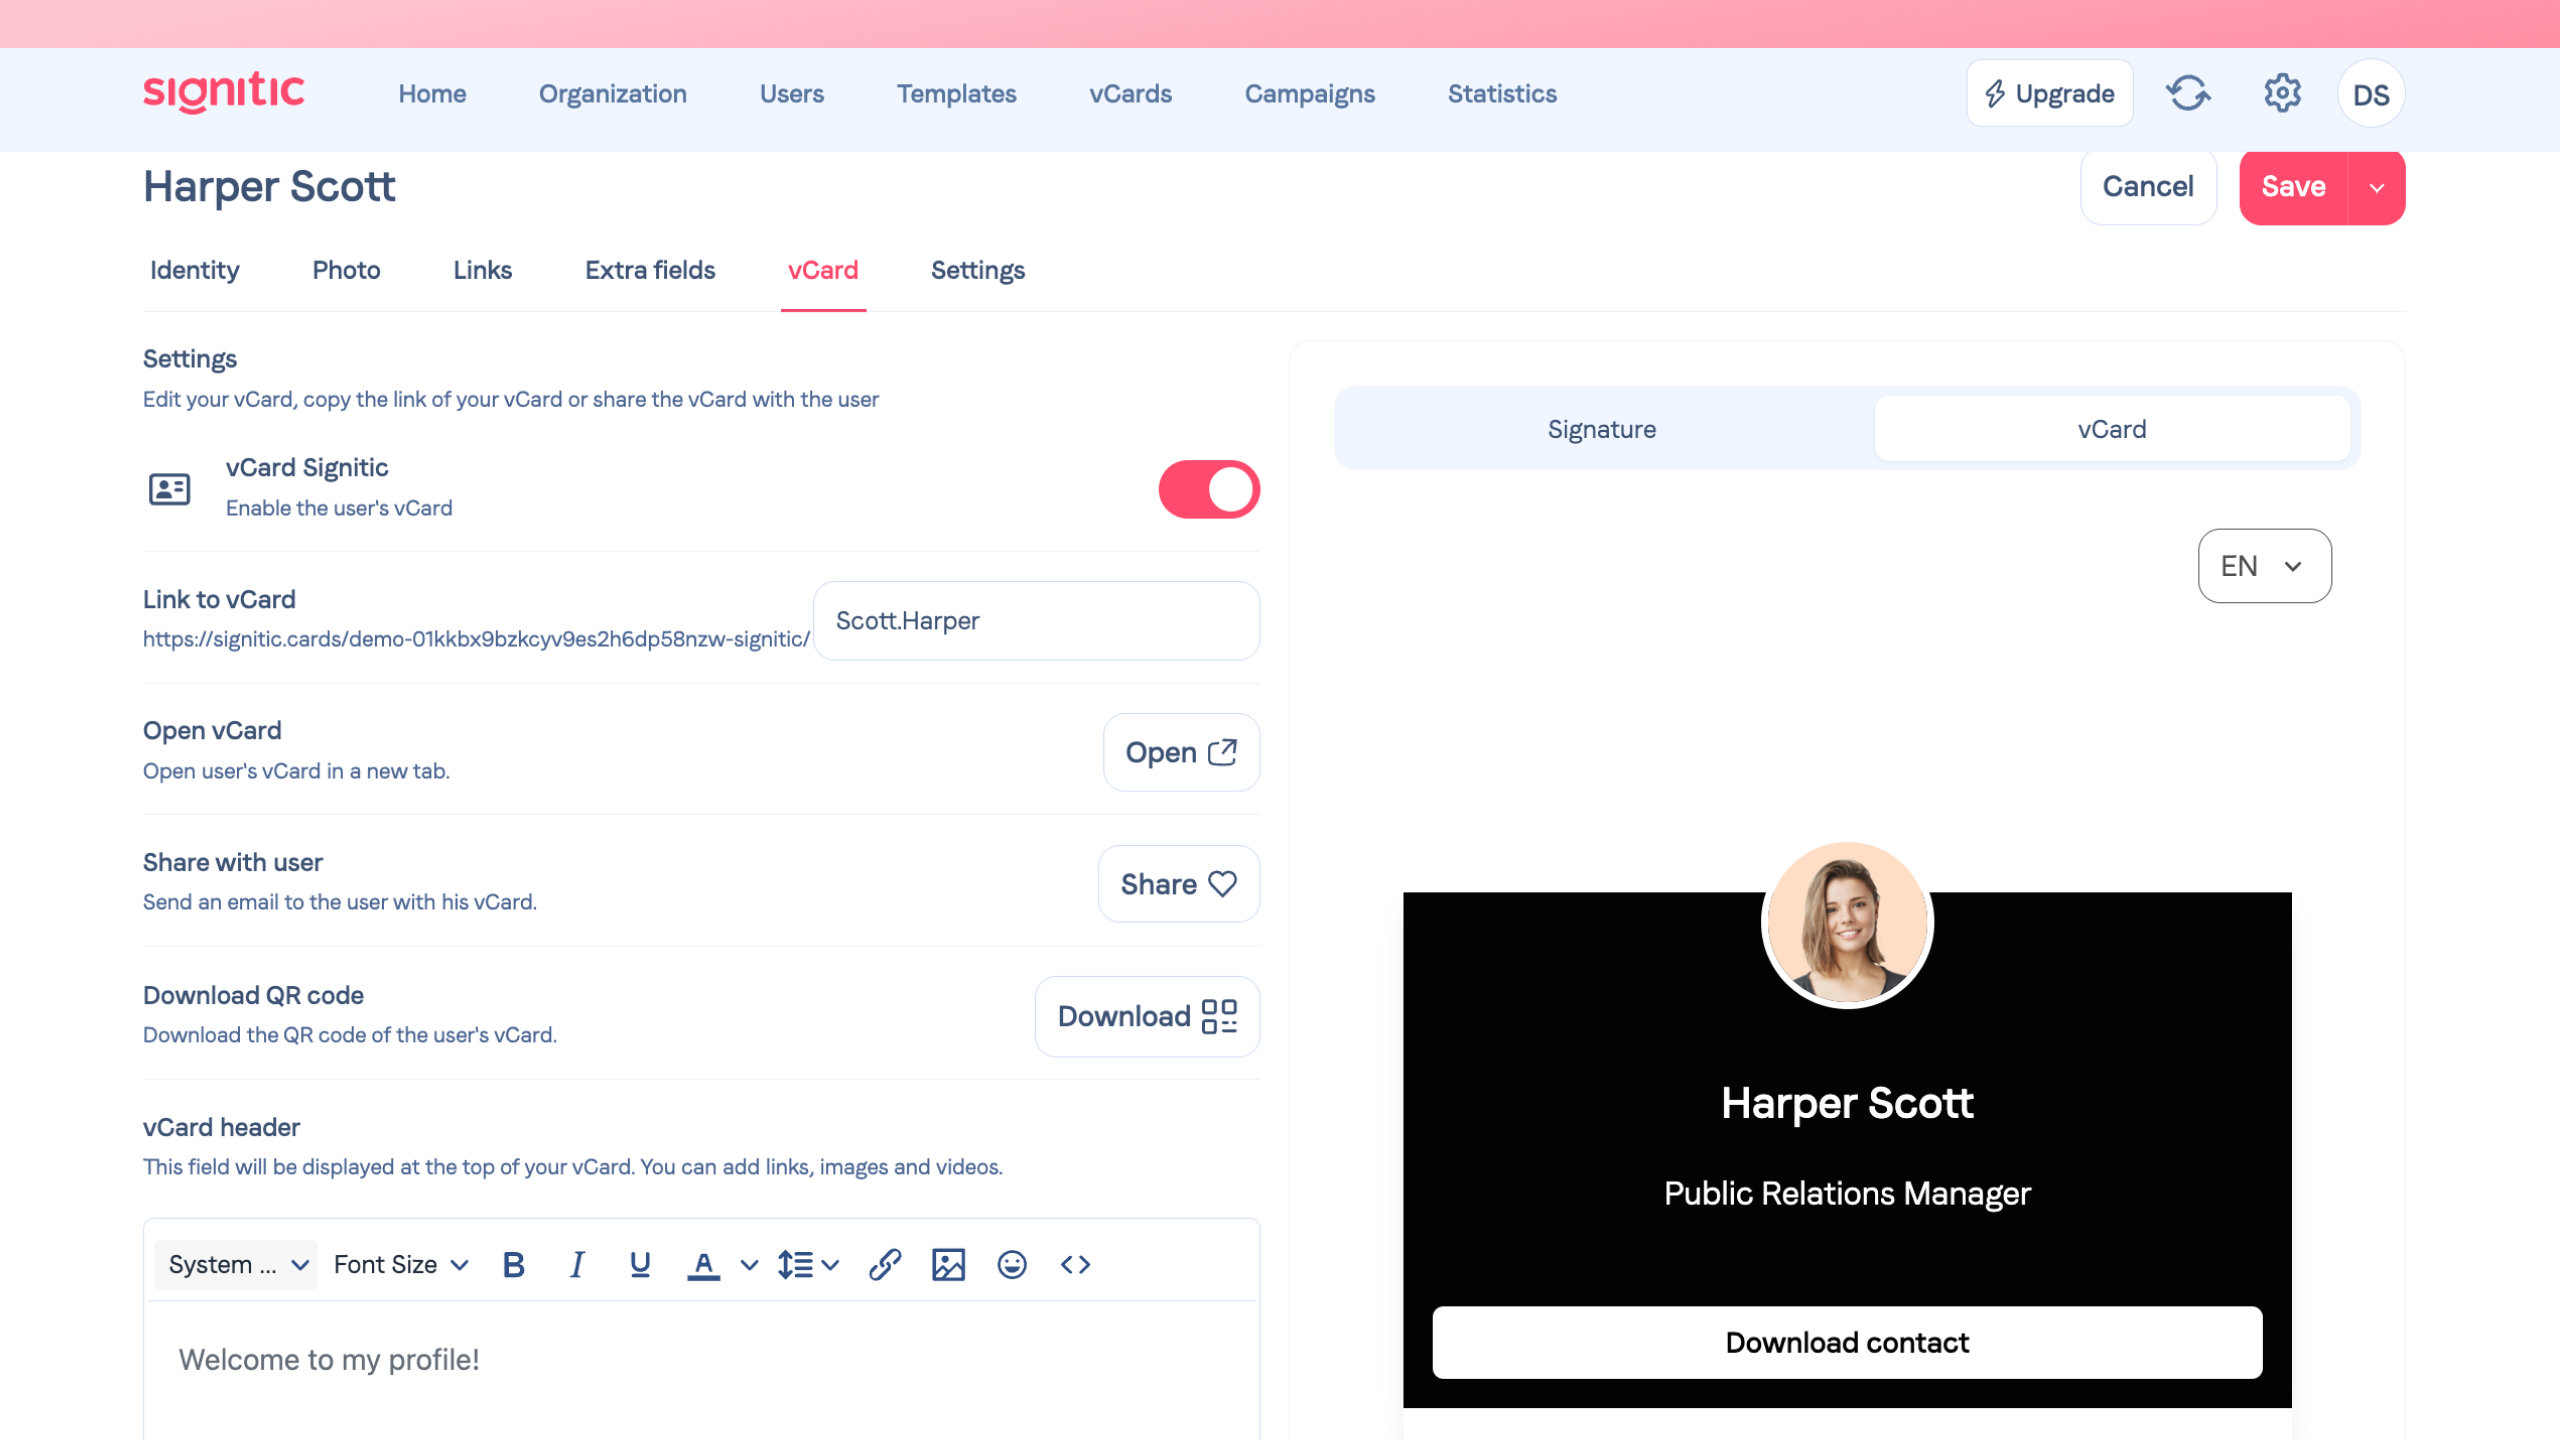2560x1440 pixels.
Task: Disable the vCard Signitic toggle
Action: tap(1209, 489)
